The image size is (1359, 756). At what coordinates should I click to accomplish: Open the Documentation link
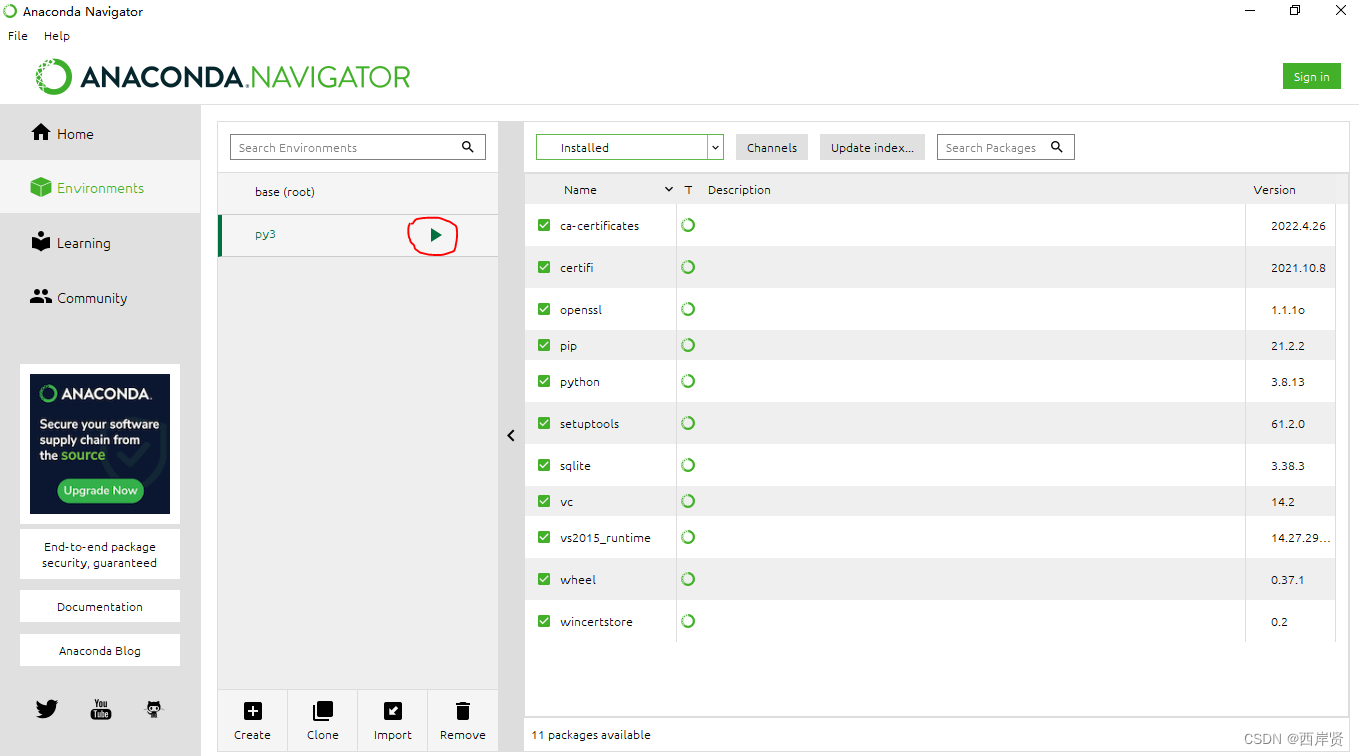pos(100,606)
